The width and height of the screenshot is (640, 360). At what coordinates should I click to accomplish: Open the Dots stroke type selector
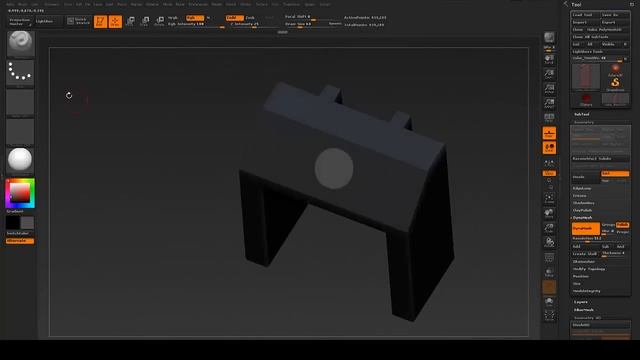(20, 73)
